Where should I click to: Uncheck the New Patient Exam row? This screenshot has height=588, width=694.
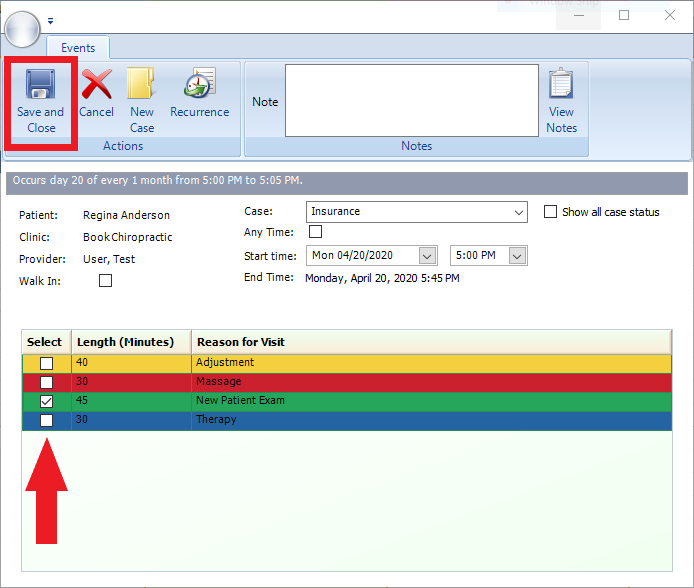pos(46,401)
